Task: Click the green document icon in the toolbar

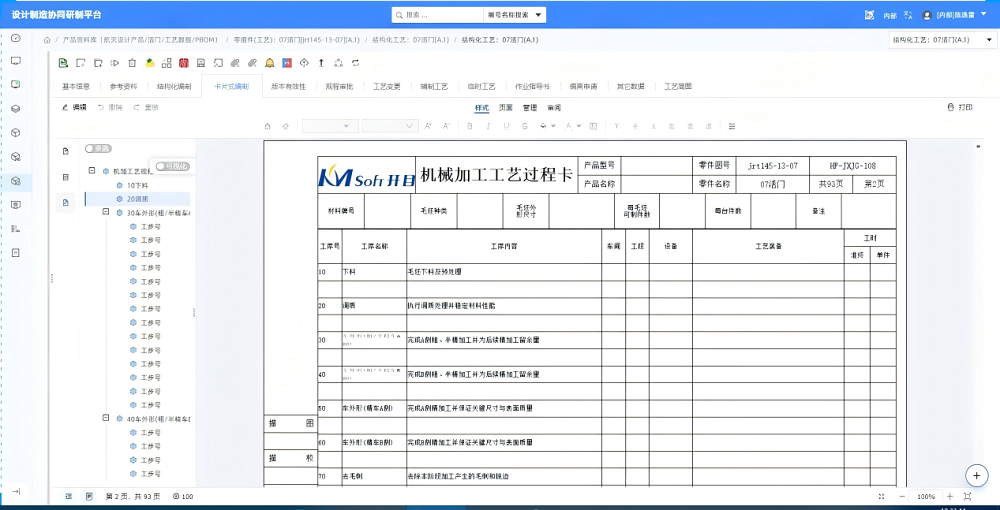Action: 63,63
